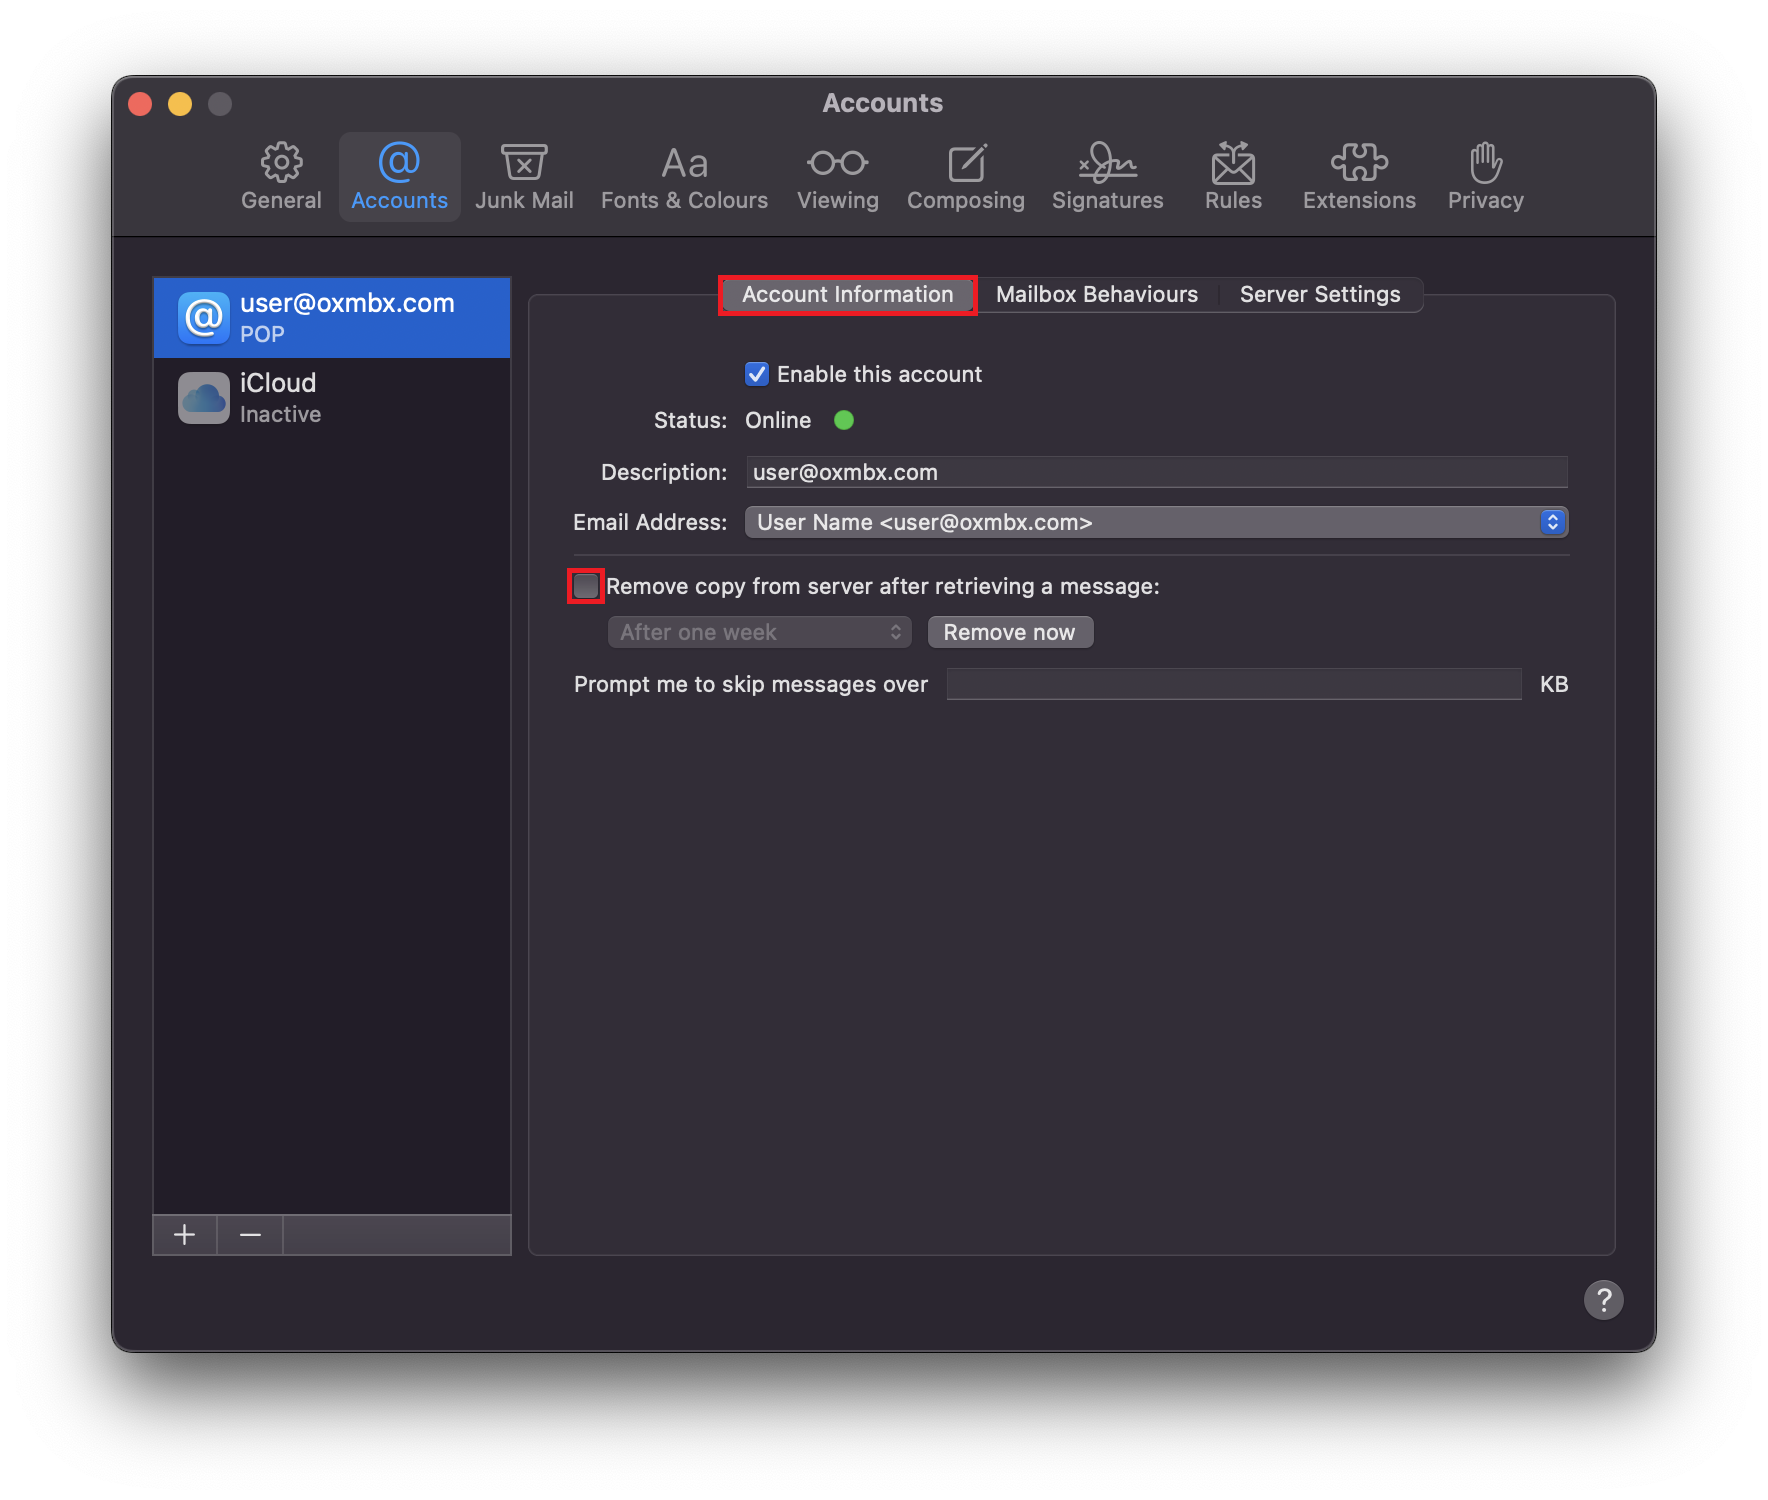1768x1500 pixels.
Task: Open the After one week dropdown
Action: click(x=758, y=632)
